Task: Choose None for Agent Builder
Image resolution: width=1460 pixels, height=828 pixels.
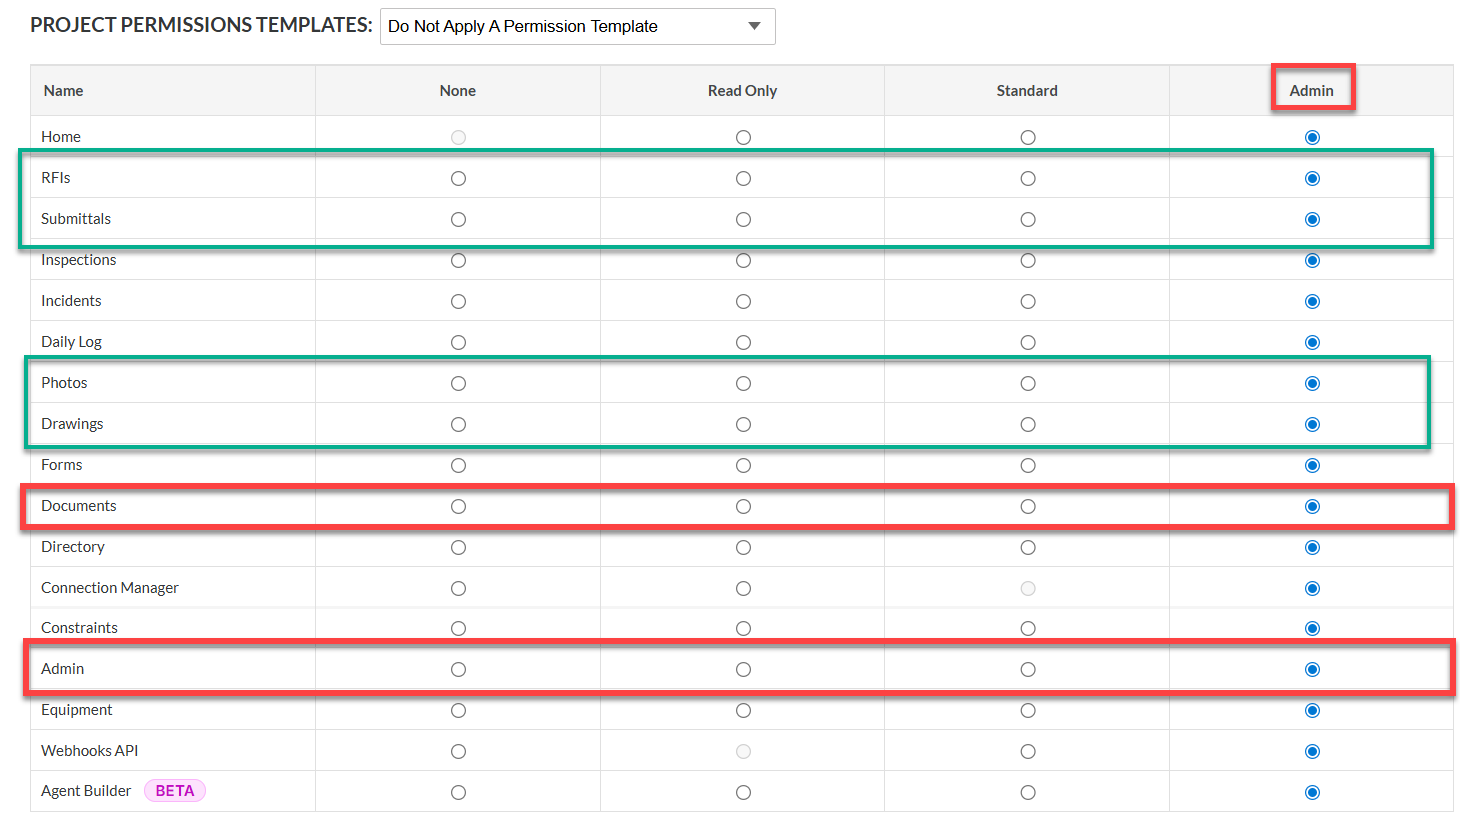Action: click(x=458, y=793)
